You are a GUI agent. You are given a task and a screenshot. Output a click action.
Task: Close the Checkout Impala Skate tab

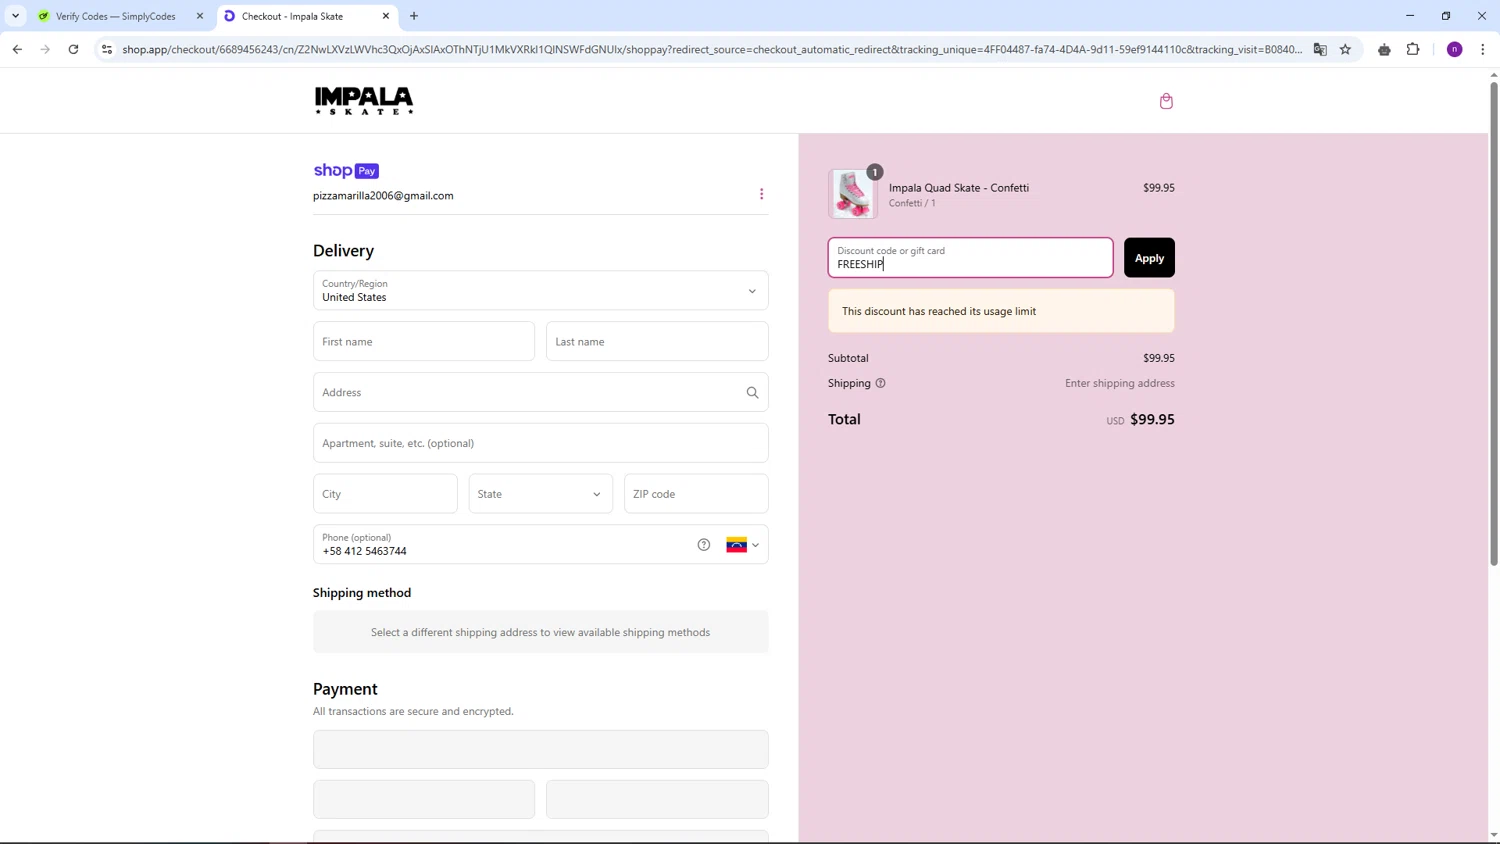pyautogui.click(x=386, y=16)
